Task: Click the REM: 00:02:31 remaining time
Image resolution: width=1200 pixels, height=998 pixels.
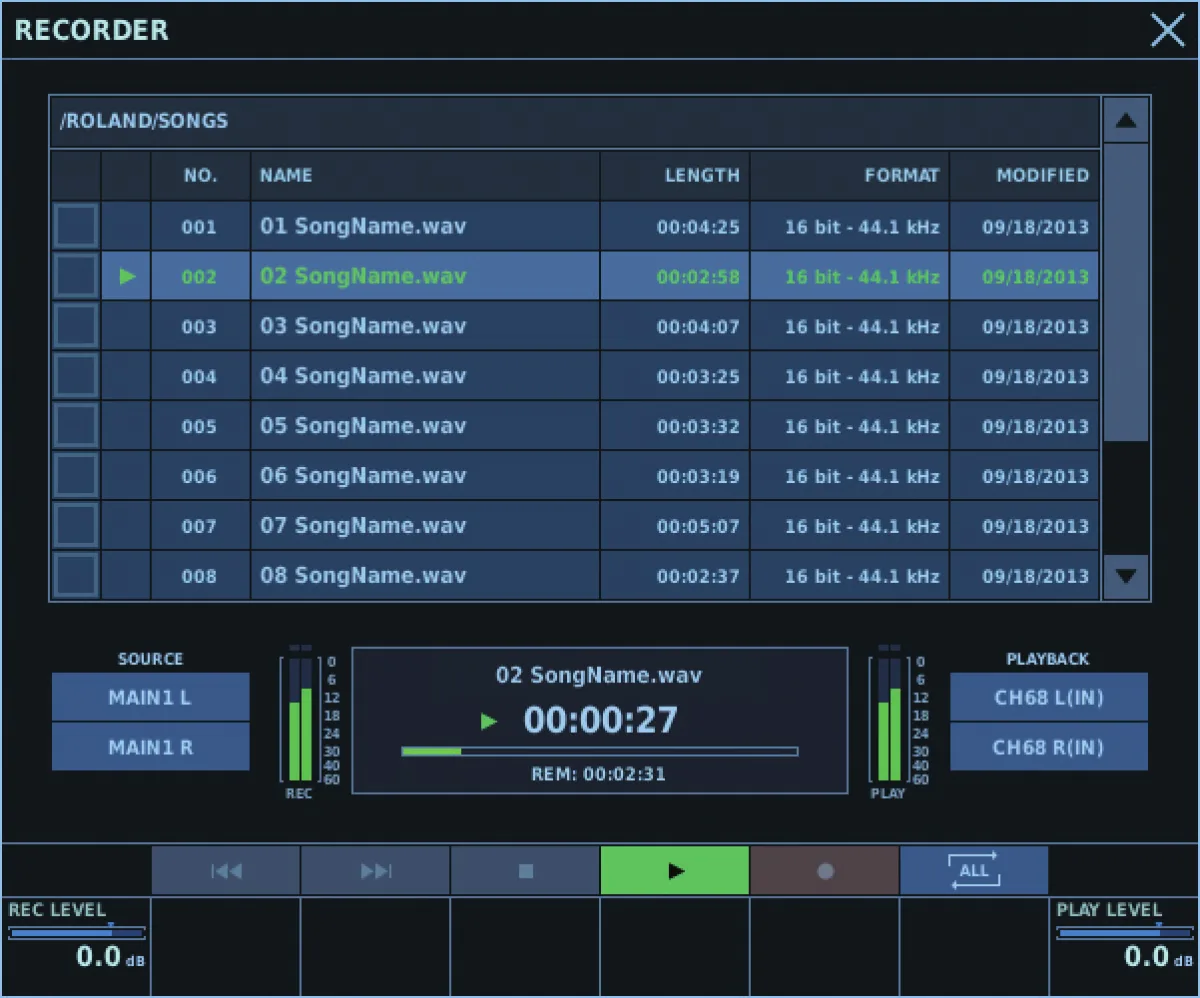Action: [599, 774]
